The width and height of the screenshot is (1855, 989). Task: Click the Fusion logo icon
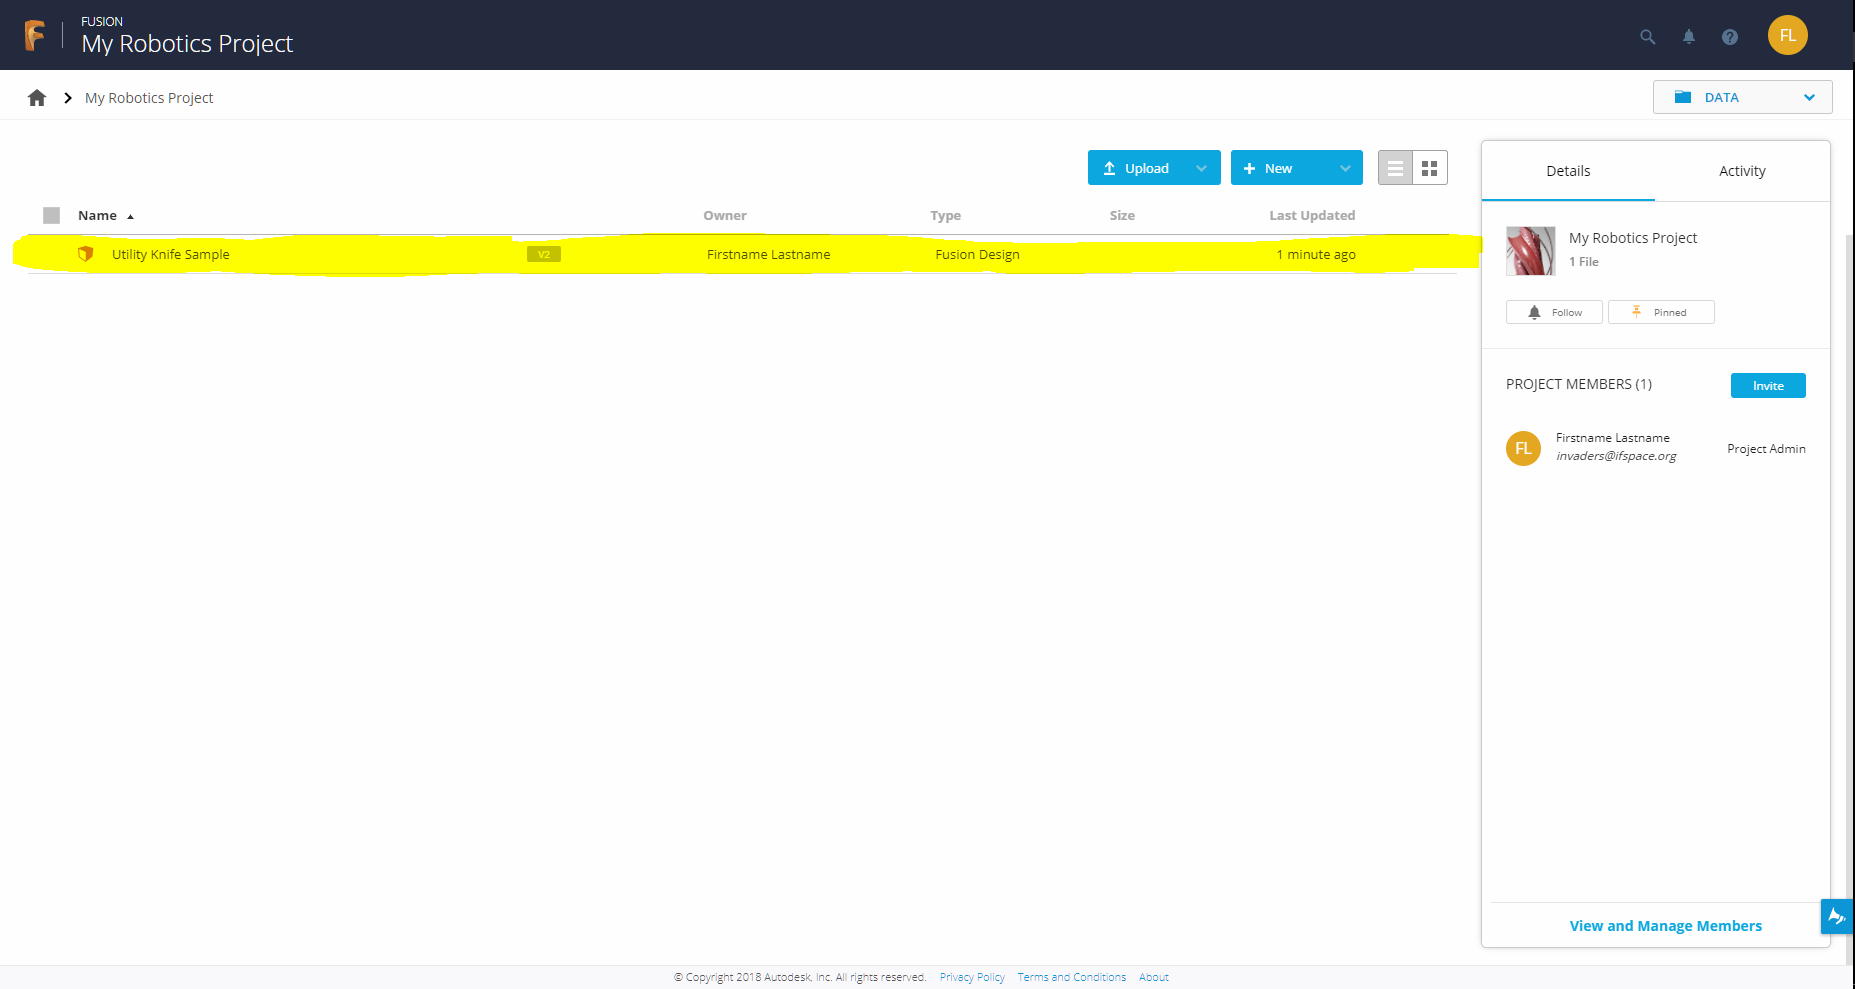[35, 36]
